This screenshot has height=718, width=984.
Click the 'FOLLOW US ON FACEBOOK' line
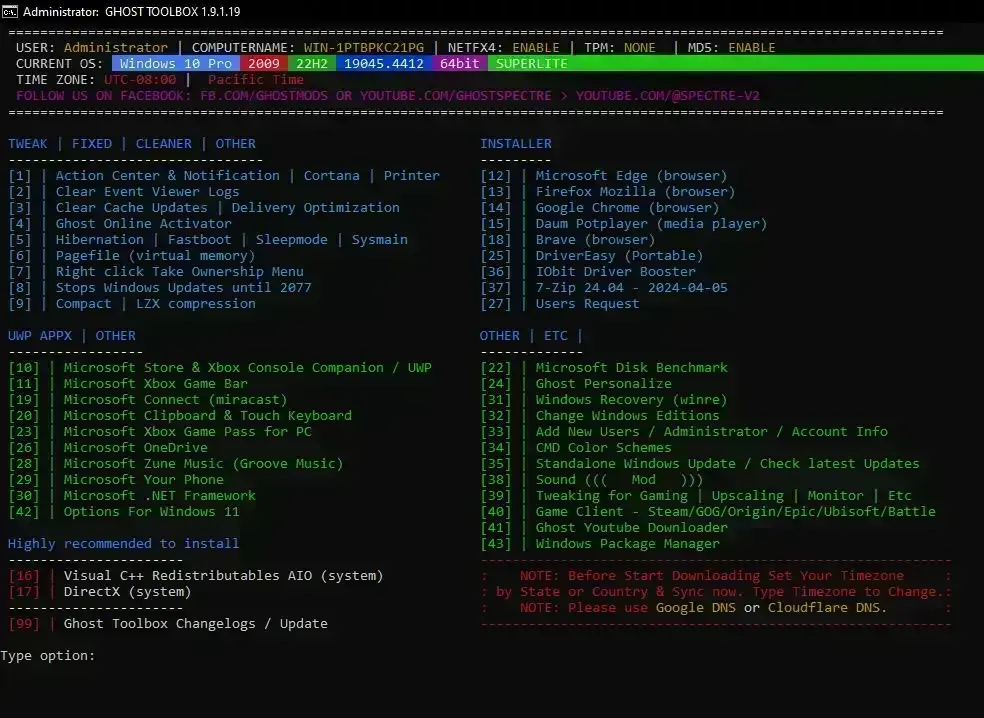click(x=388, y=95)
